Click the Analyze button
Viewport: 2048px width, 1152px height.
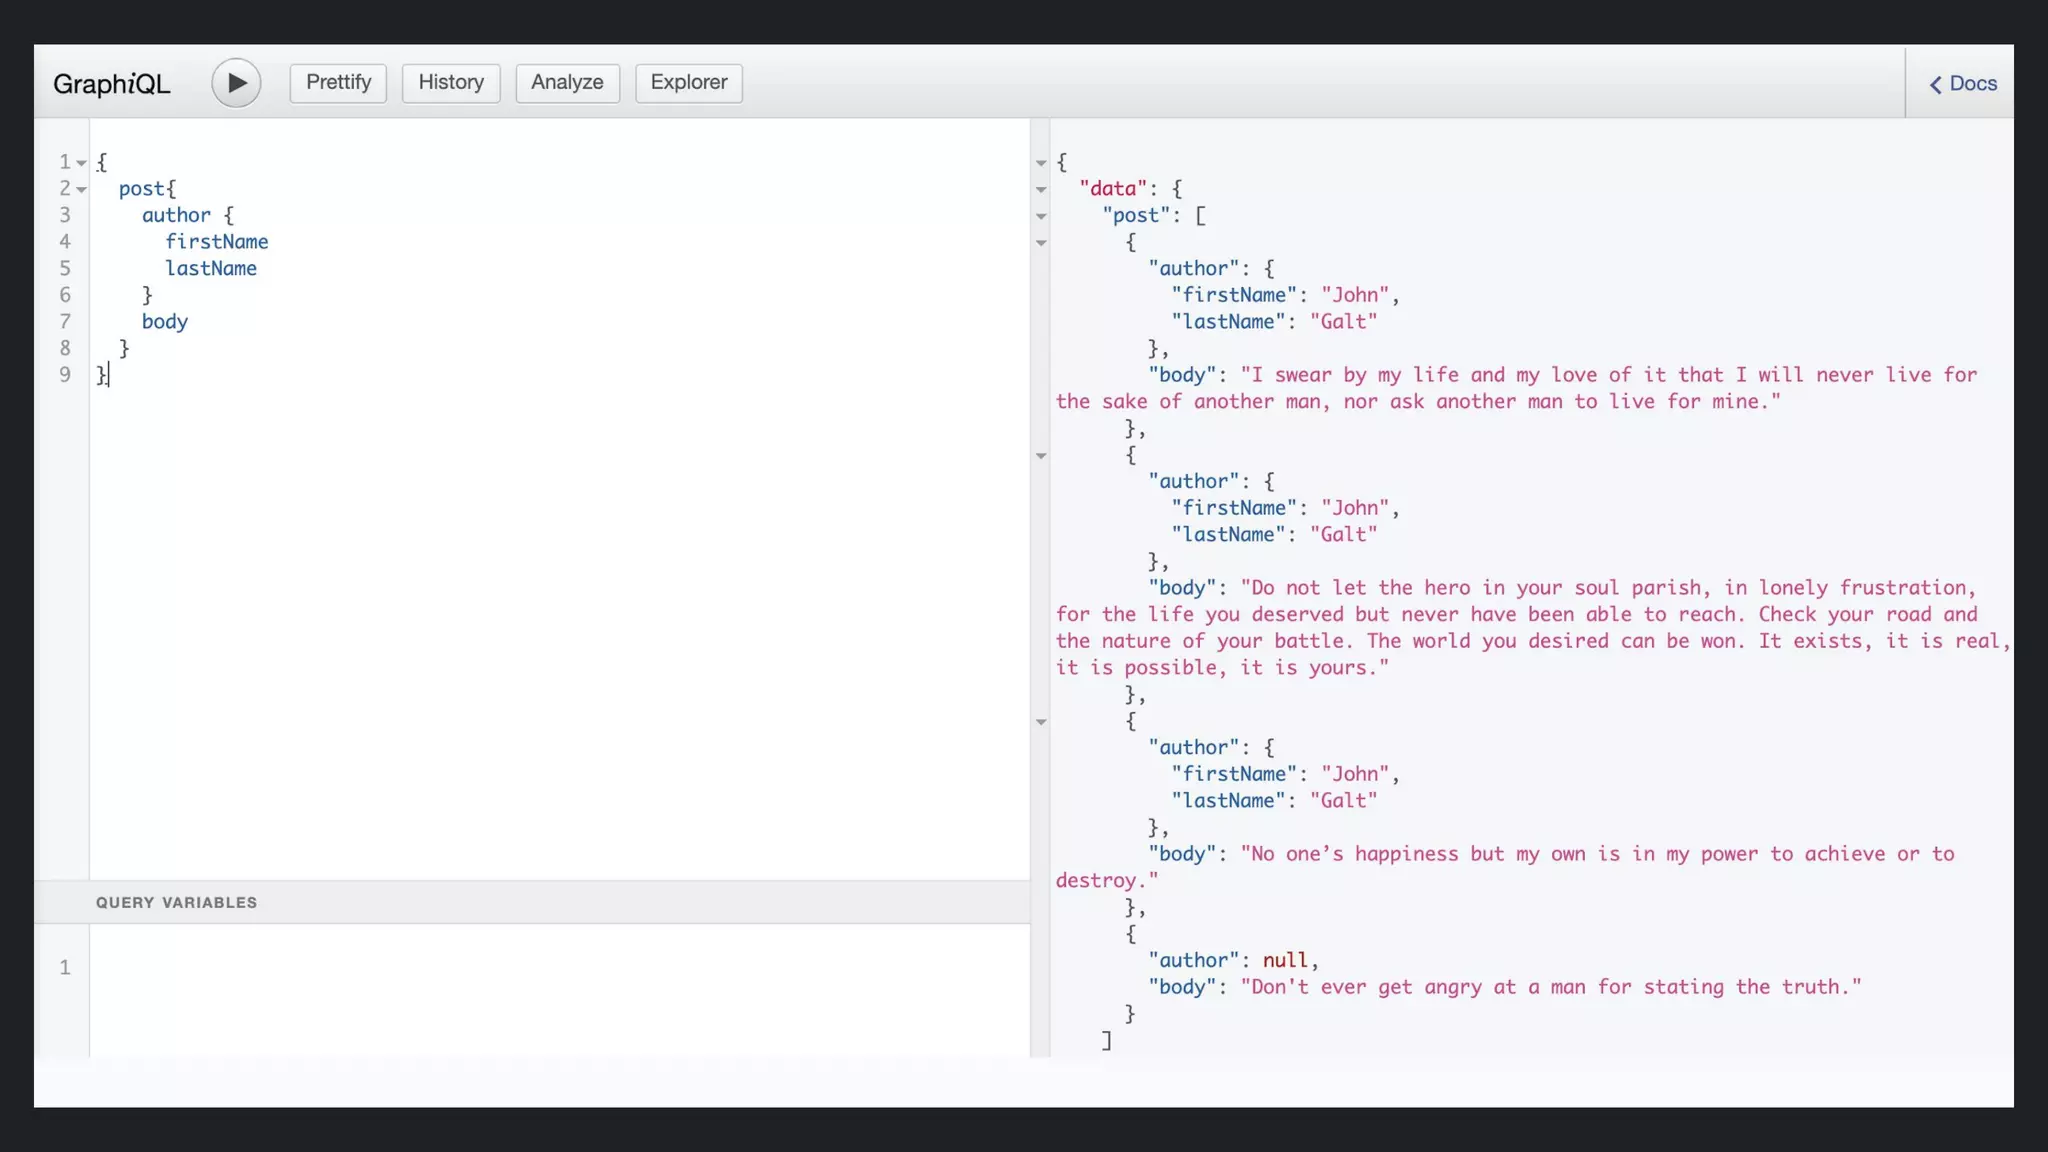567,83
